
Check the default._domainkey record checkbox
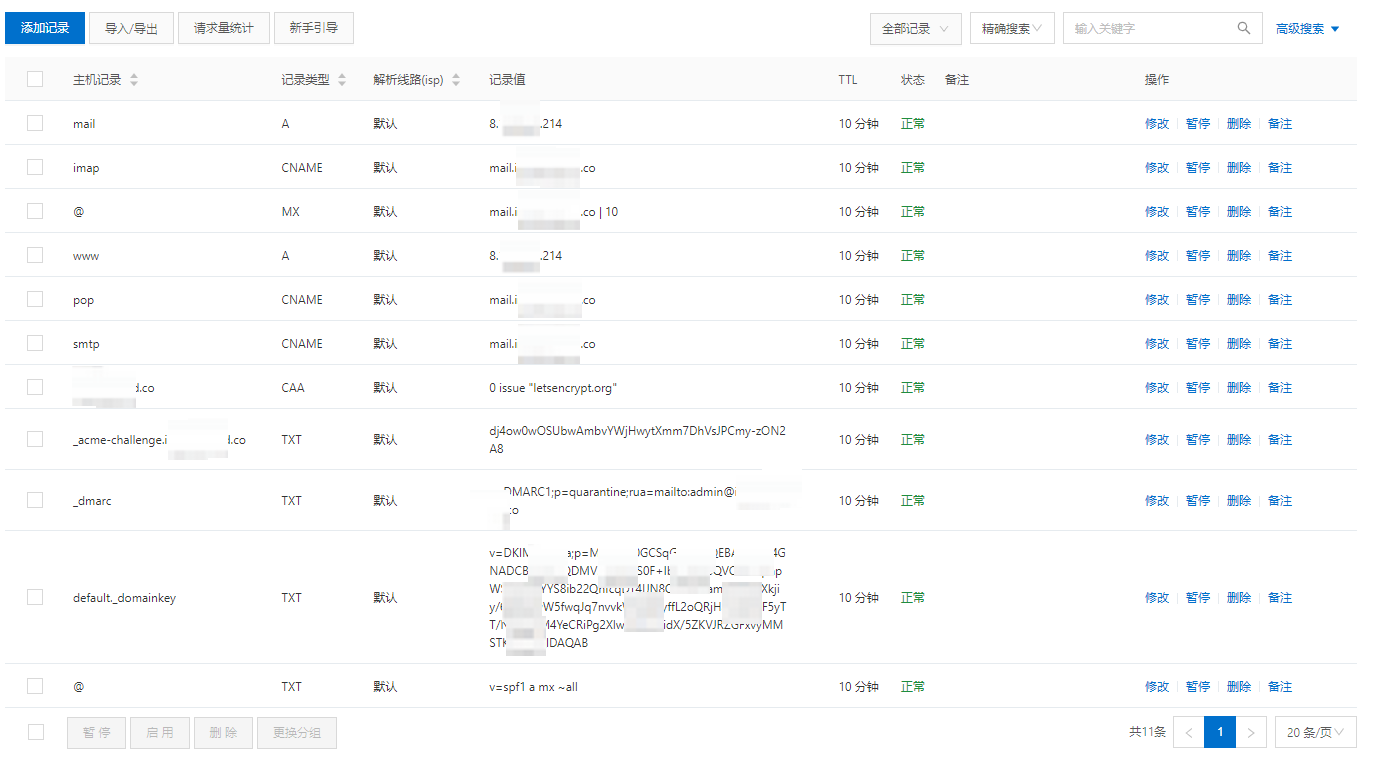[35, 597]
